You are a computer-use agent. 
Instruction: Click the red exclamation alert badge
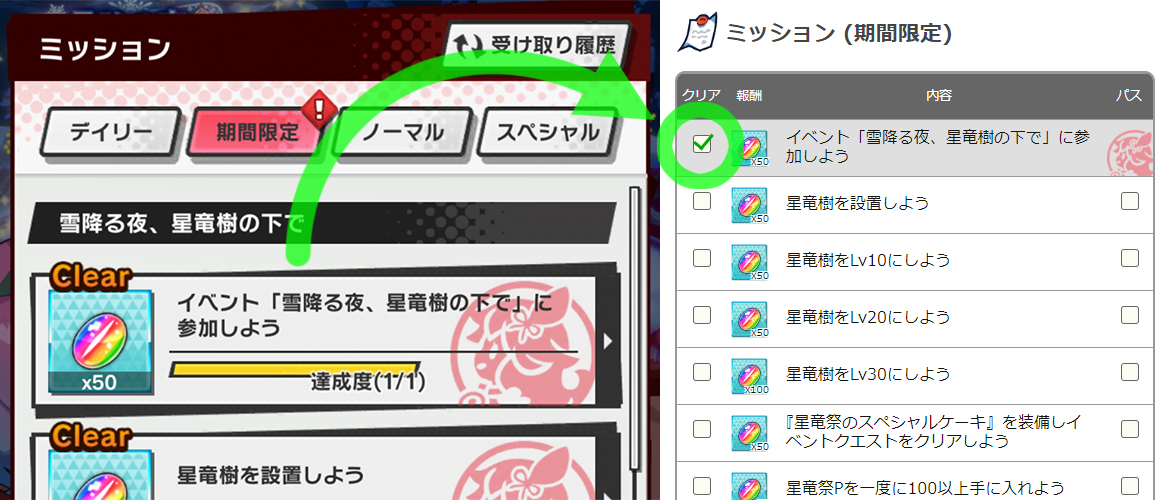[x=319, y=108]
